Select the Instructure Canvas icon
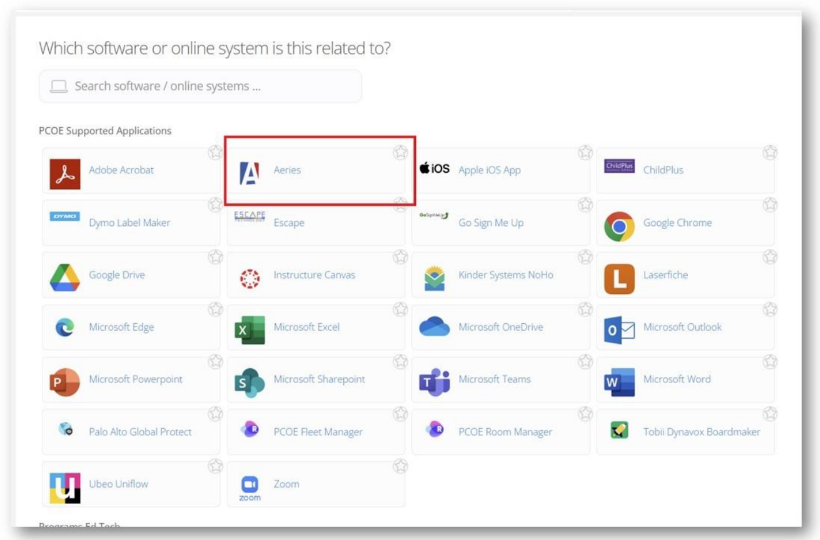Screen dimensions: 820x540 click(x=250, y=279)
